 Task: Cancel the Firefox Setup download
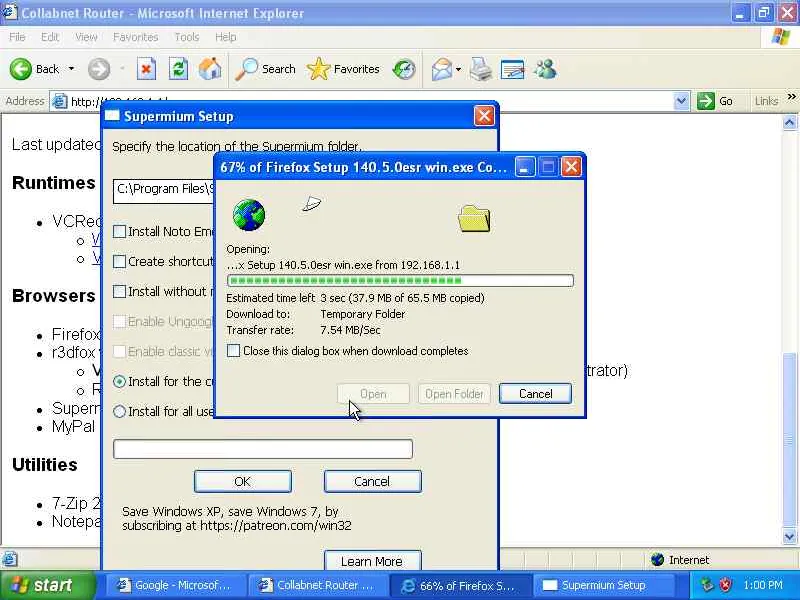[535, 394]
